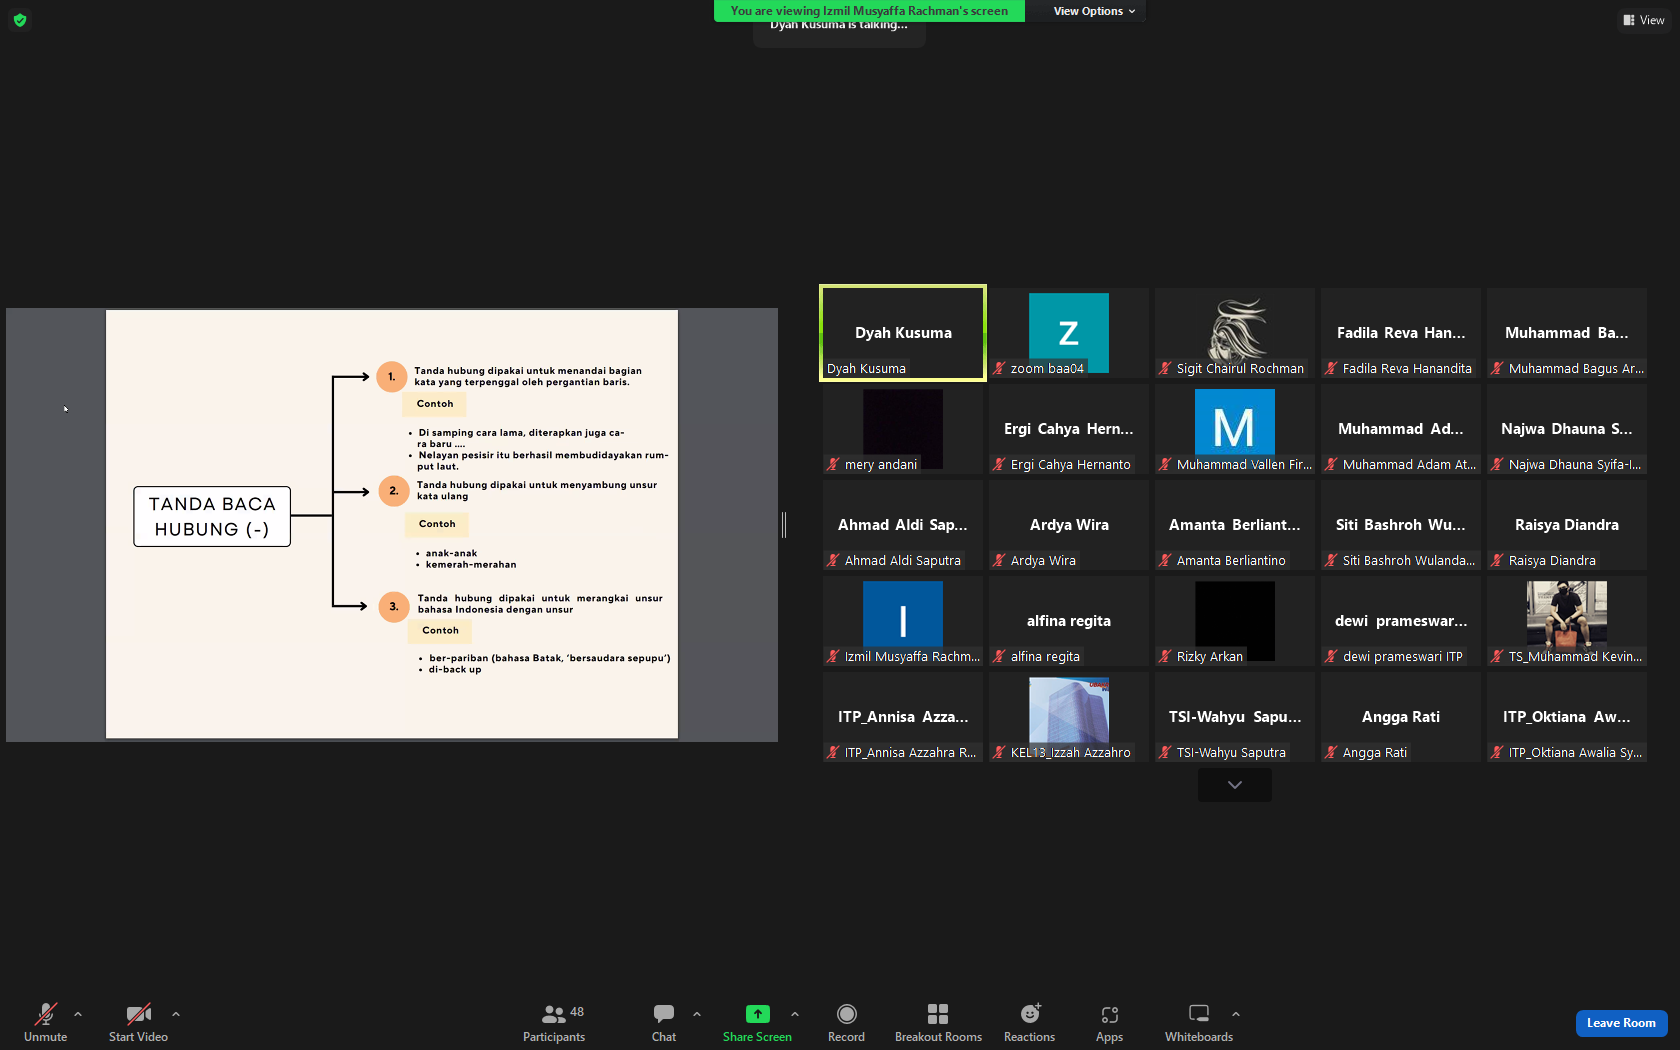Open the Reactions menu

pos(1029,1022)
